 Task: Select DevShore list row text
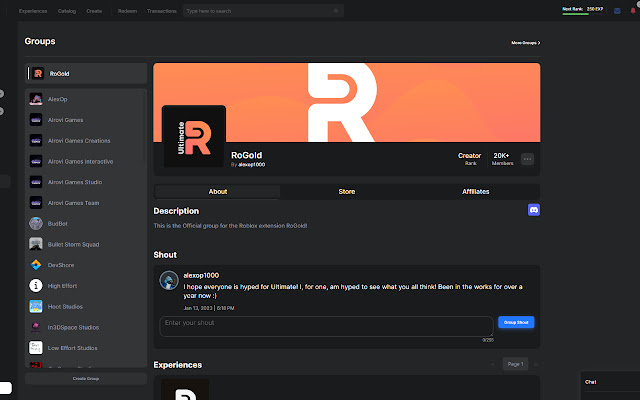coord(61,265)
